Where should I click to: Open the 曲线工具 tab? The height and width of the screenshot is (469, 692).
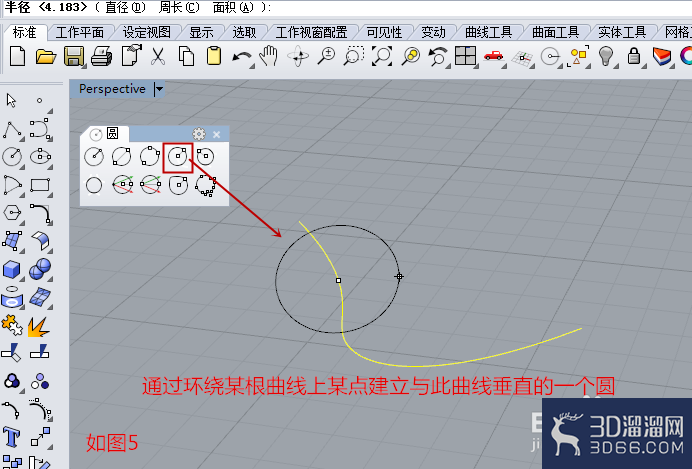(x=489, y=32)
